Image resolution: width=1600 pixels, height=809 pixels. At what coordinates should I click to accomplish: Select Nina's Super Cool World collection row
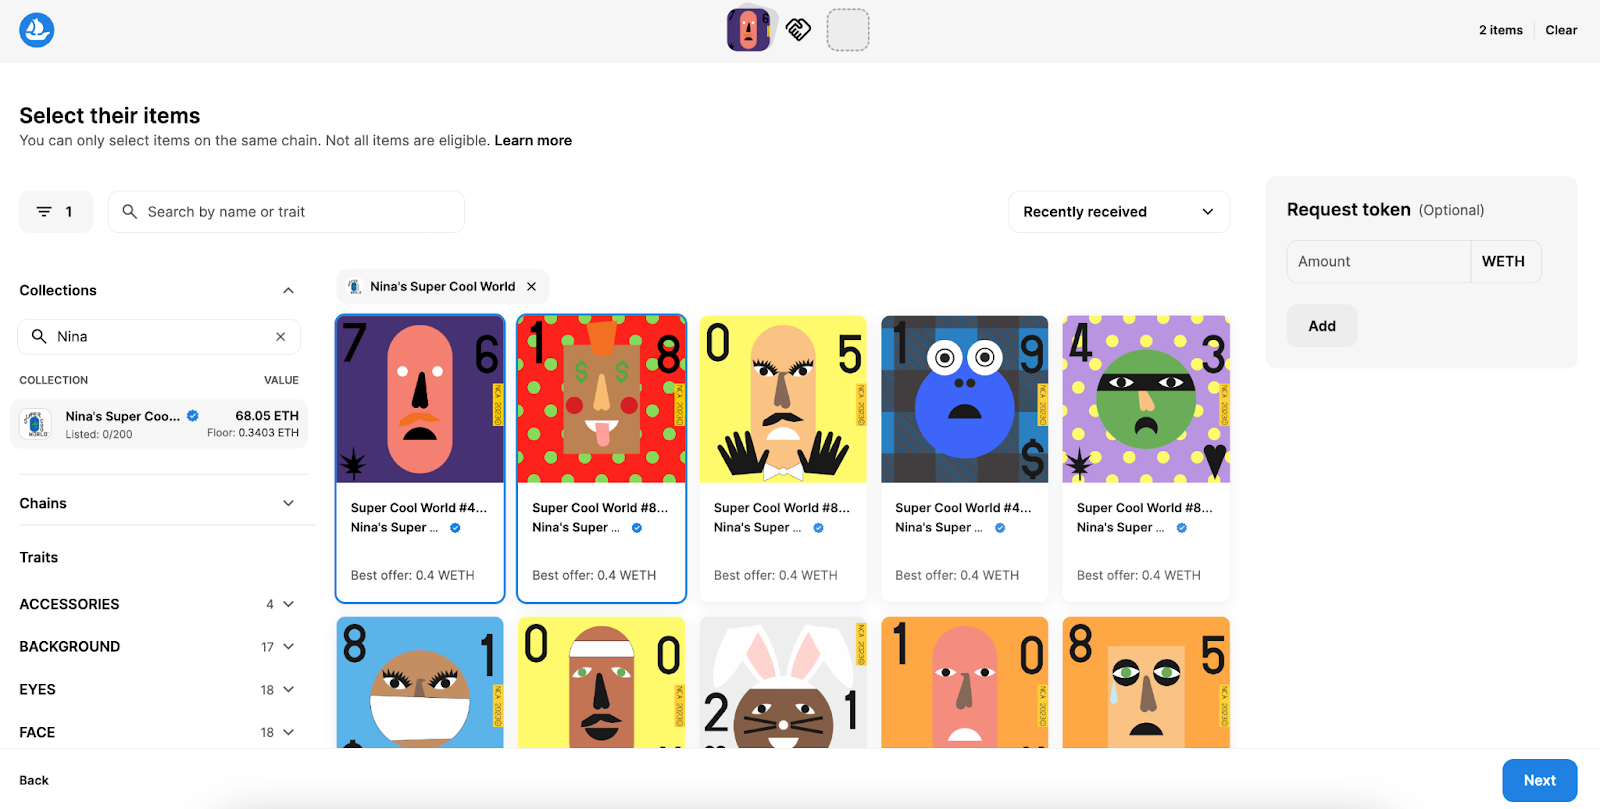160,424
